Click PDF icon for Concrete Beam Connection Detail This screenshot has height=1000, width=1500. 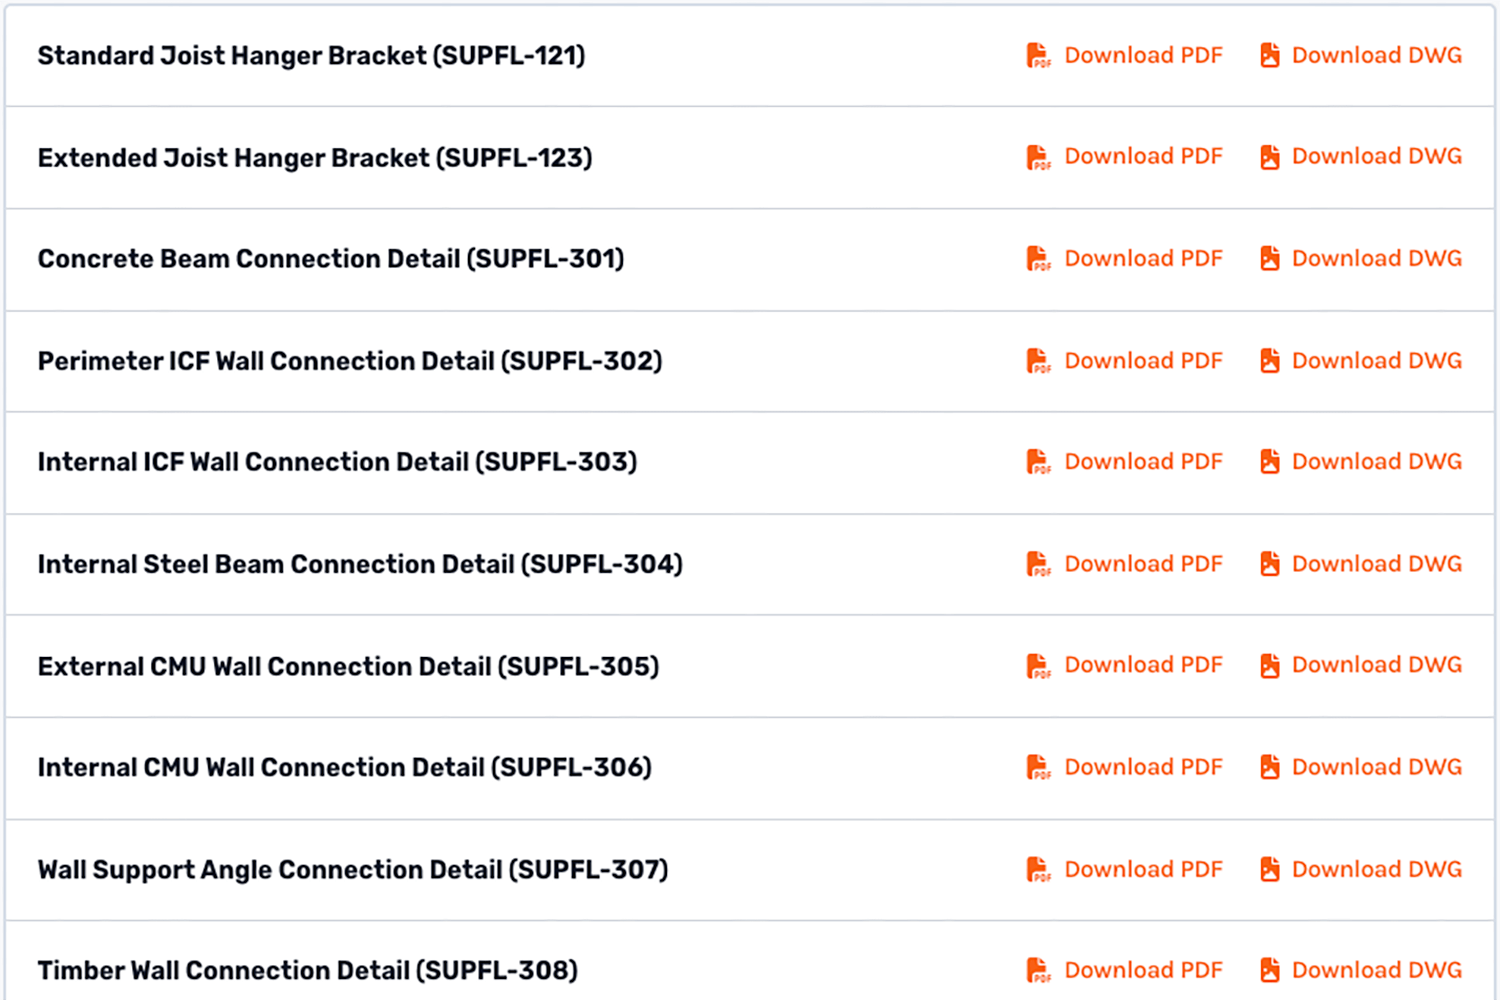coord(1038,259)
